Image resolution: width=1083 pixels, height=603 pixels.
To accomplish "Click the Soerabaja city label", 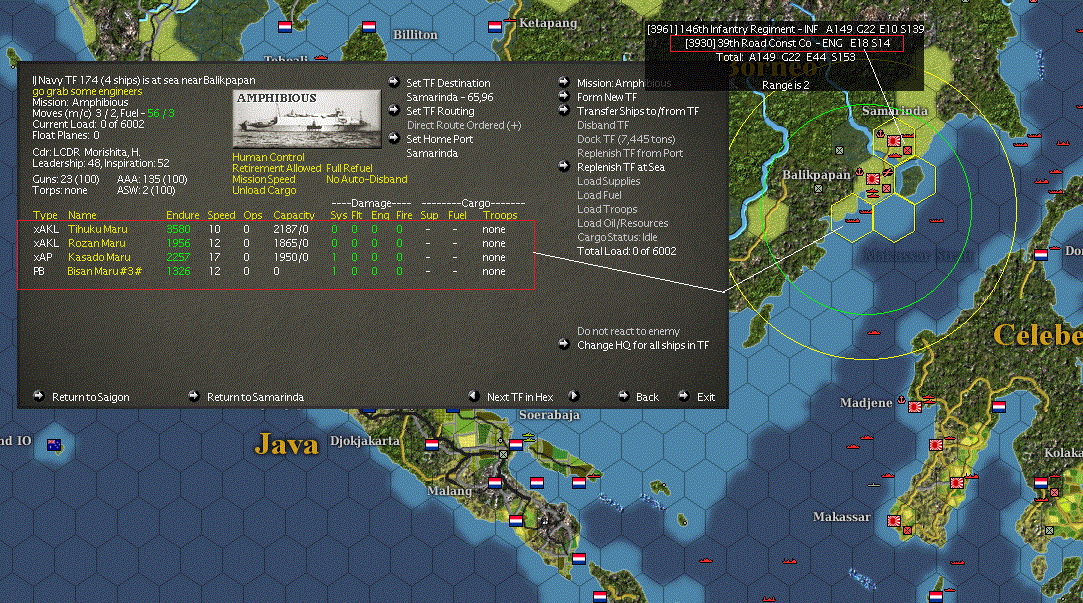I will point(549,415).
